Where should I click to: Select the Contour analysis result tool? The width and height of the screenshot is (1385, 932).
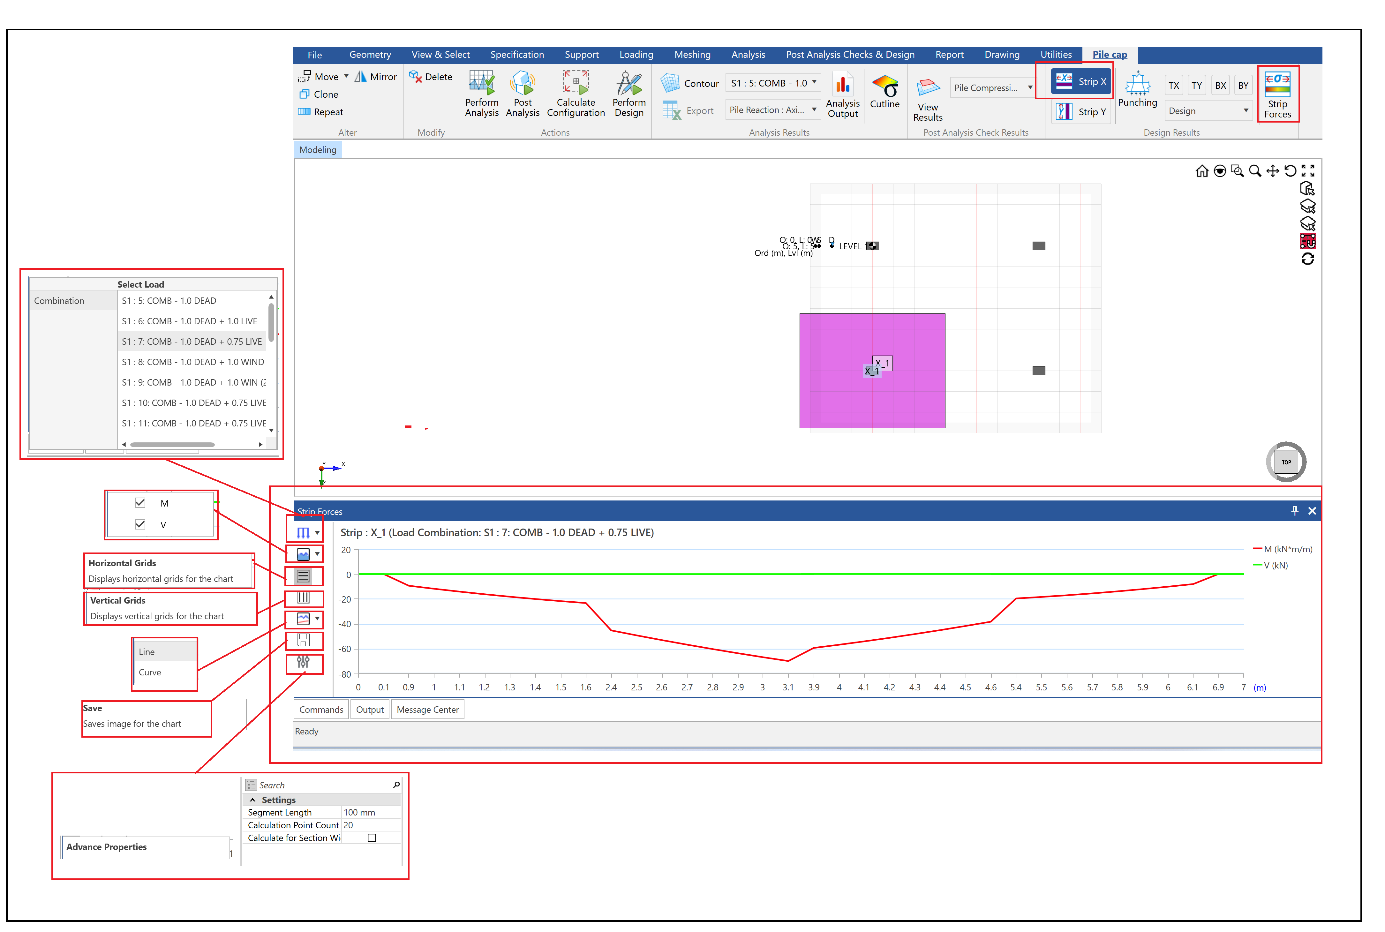point(690,83)
